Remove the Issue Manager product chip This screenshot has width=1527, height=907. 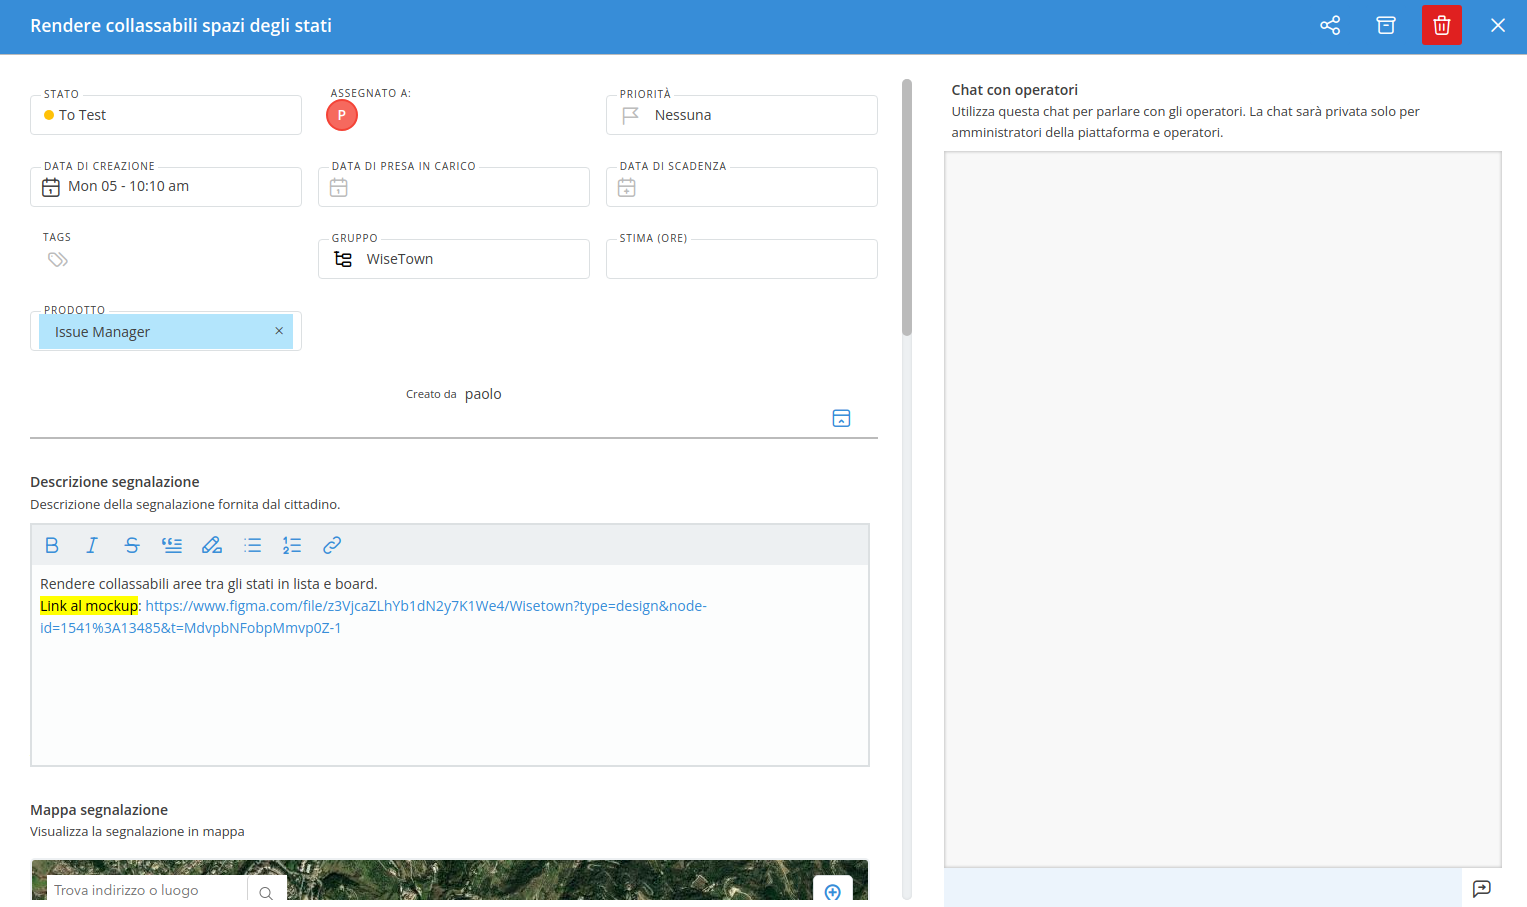click(x=279, y=331)
